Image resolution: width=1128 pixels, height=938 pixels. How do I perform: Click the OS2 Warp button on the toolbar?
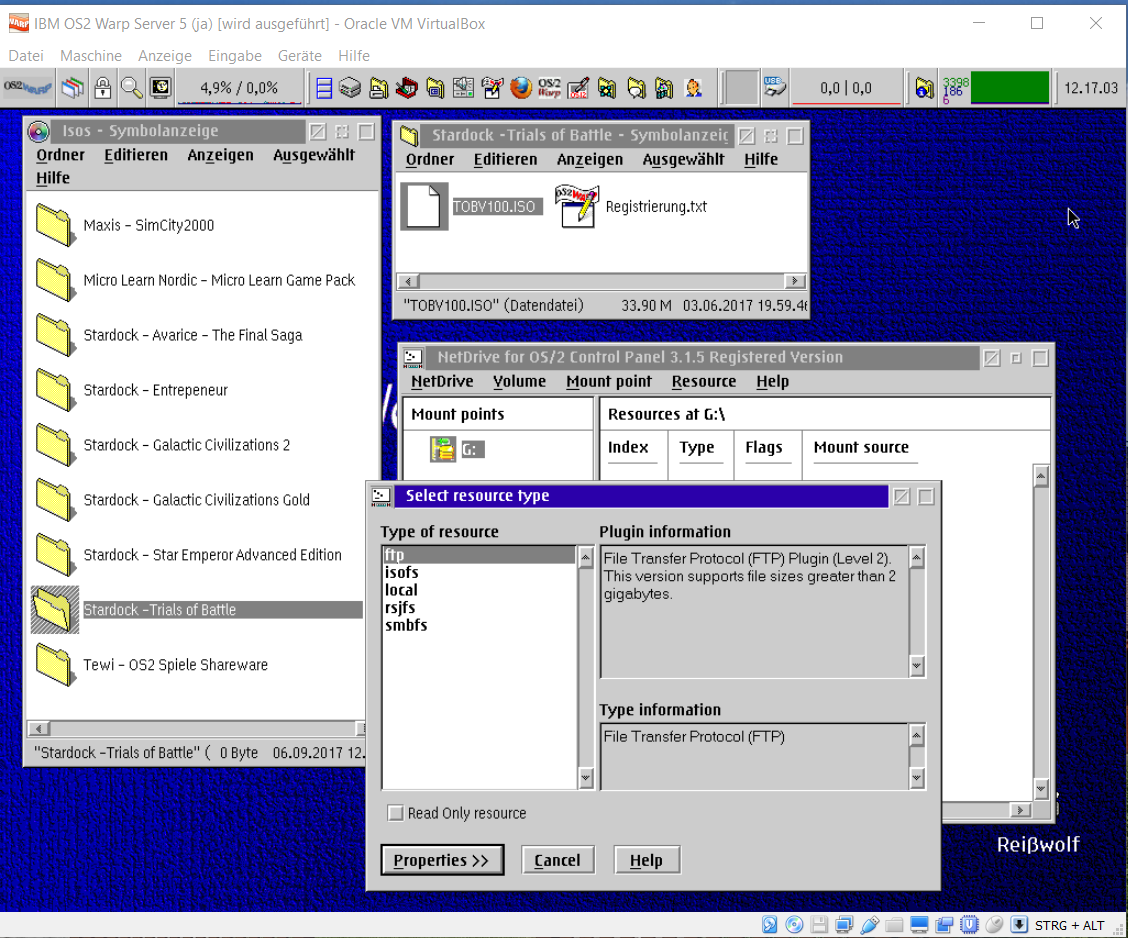point(27,88)
